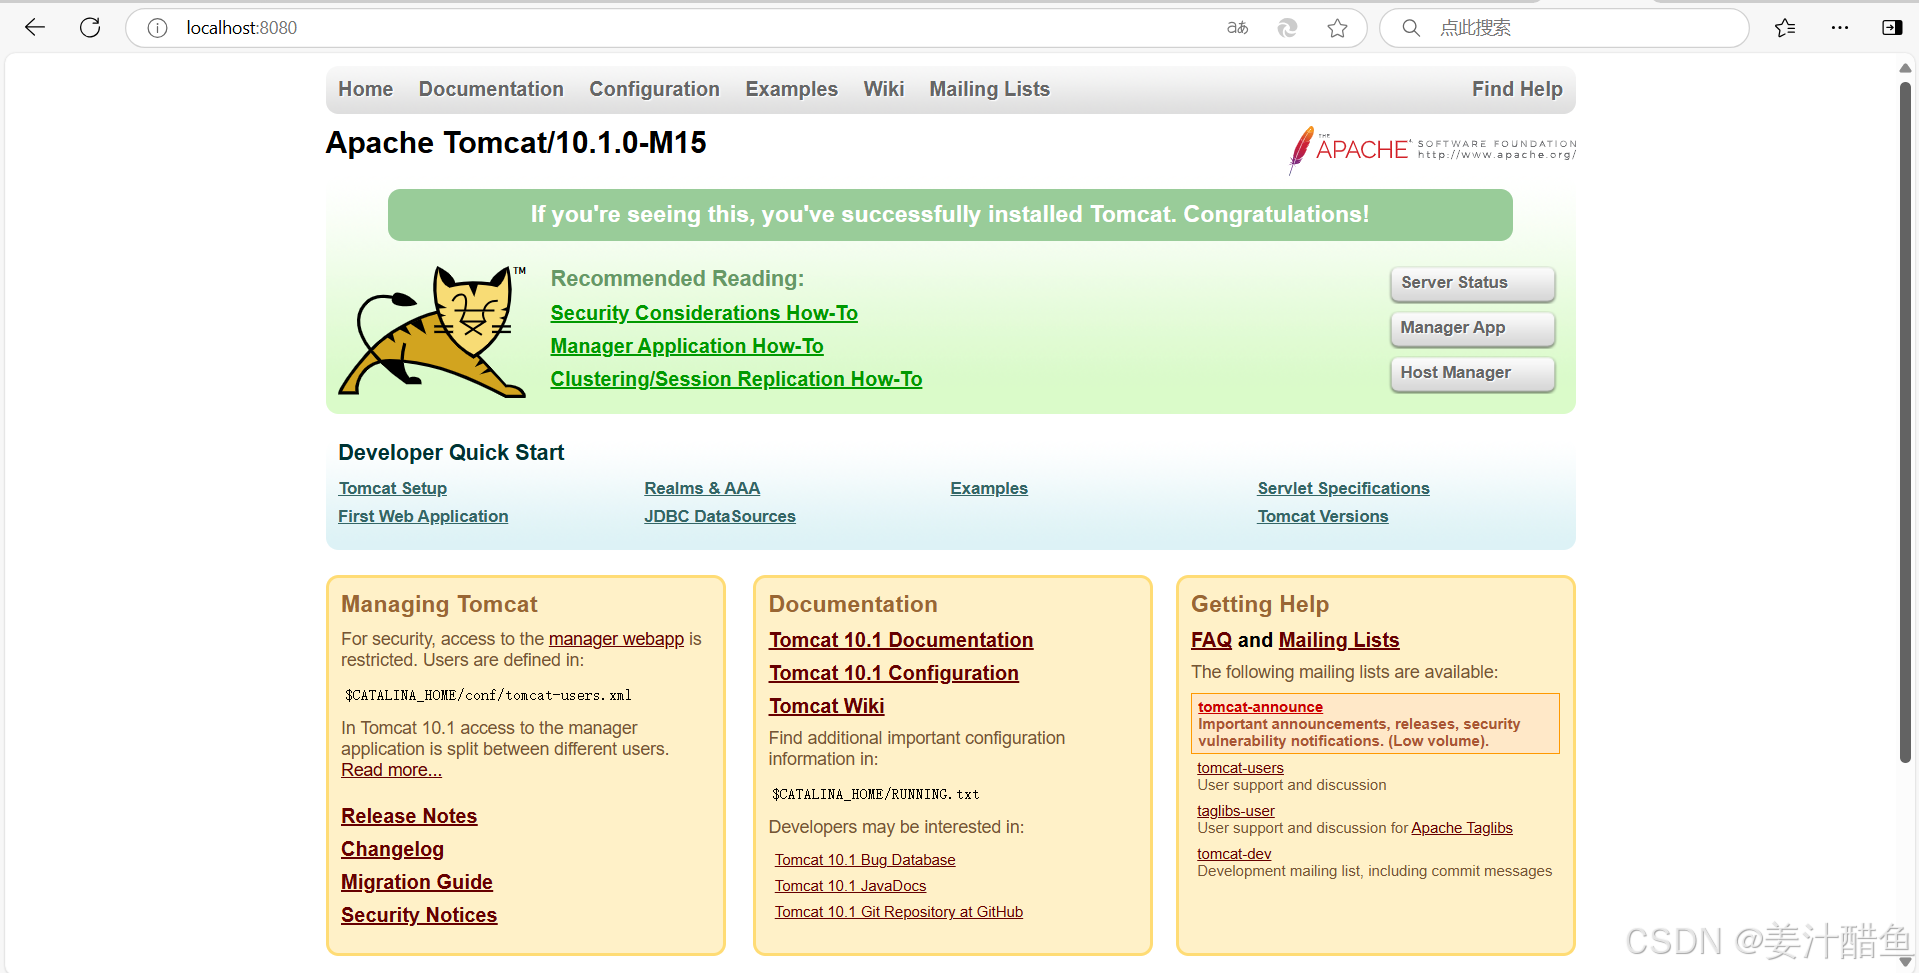Image resolution: width=1919 pixels, height=973 pixels.
Task: Open the Migration Guide link
Action: (x=417, y=882)
